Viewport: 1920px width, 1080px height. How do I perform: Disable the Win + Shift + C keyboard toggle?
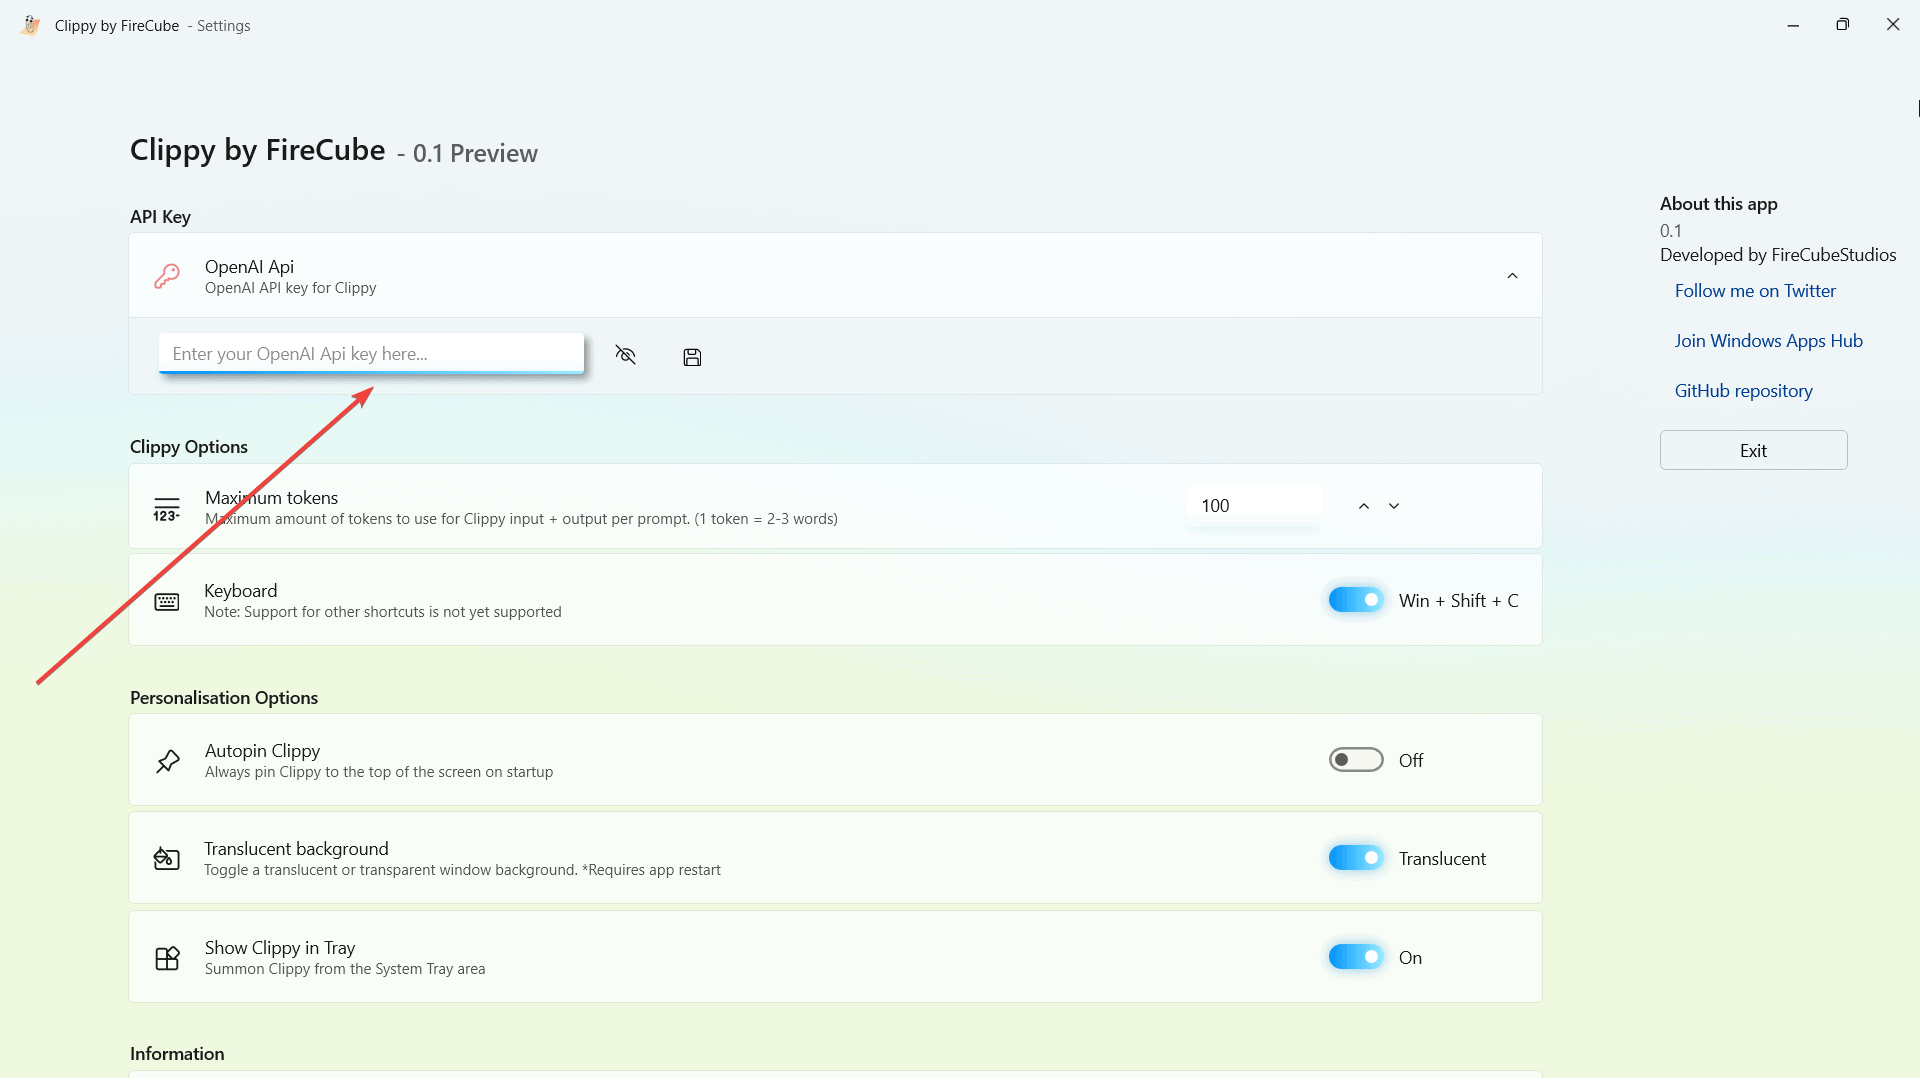point(1356,600)
